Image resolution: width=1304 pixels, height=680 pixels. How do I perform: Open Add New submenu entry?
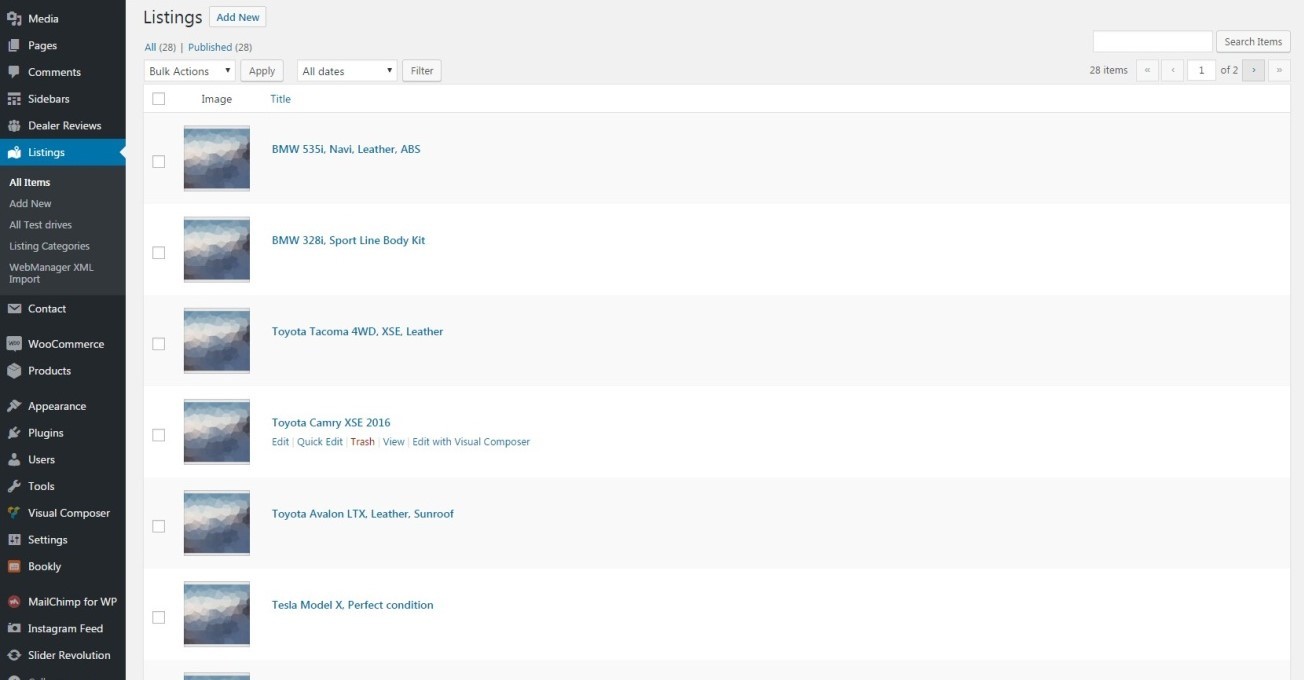click(30, 203)
